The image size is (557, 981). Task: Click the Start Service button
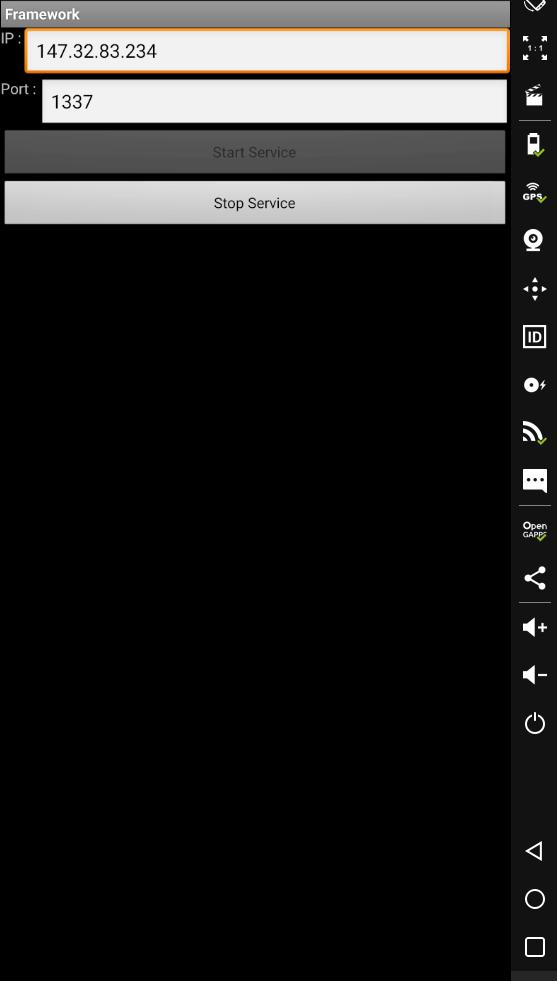point(255,152)
